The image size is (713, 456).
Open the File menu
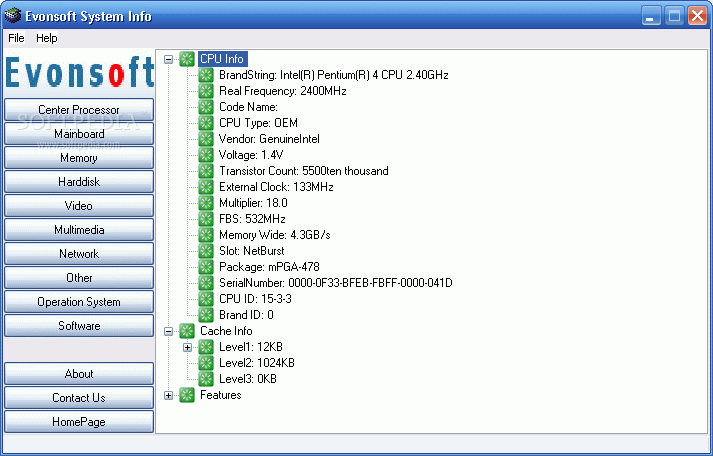(x=16, y=38)
